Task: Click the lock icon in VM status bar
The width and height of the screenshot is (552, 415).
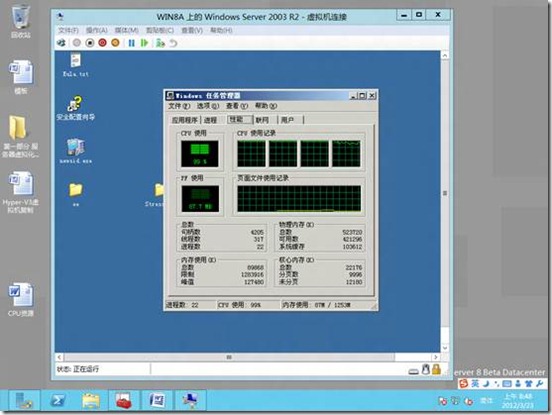Action: [x=437, y=369]
